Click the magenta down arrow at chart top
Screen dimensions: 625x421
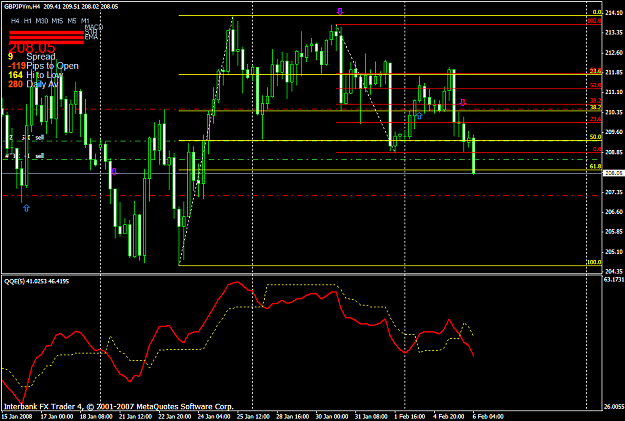tap(340, 12)
